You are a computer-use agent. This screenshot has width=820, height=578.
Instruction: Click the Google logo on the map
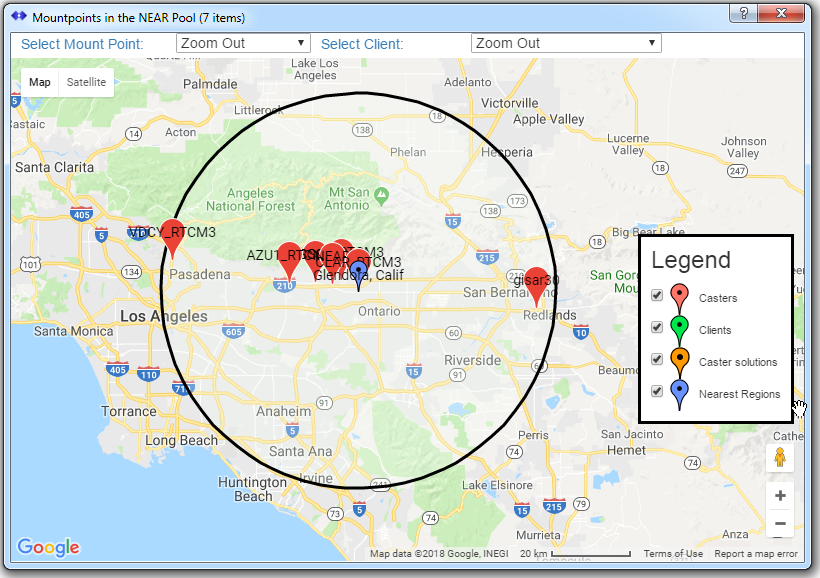(x=48, y=547)
